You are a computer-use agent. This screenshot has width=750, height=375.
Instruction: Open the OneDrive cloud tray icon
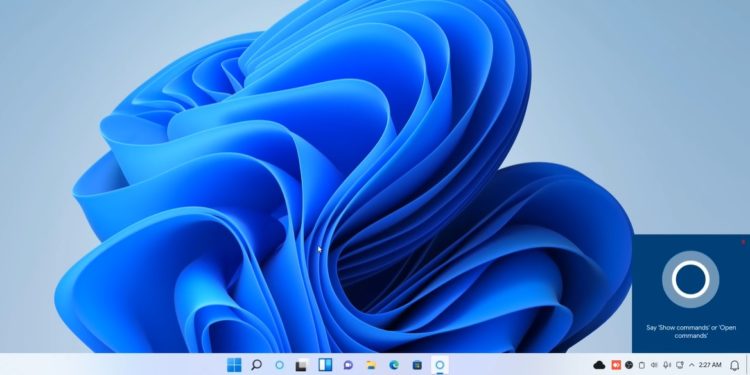[x=599, y=365]
